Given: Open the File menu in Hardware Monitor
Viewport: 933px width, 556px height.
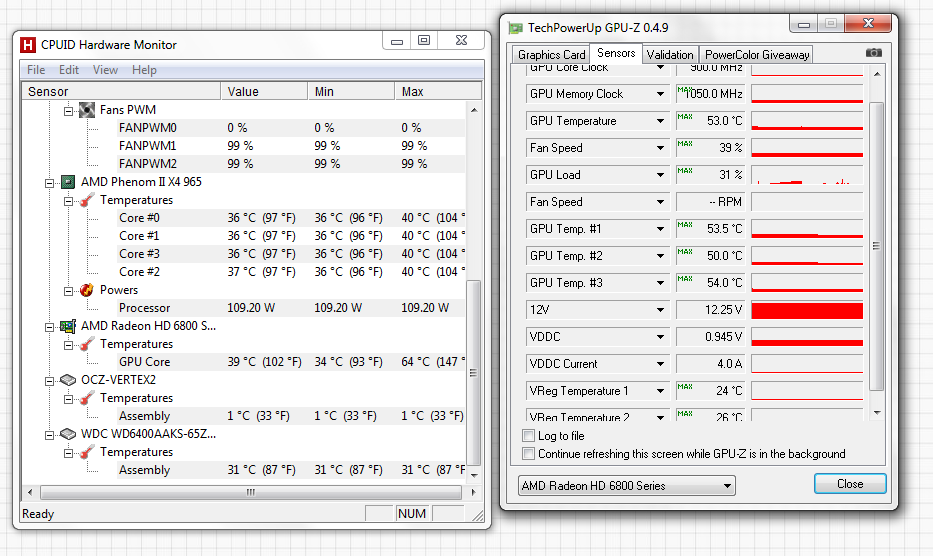Looking at the screenshot, I should pos(36,70).
